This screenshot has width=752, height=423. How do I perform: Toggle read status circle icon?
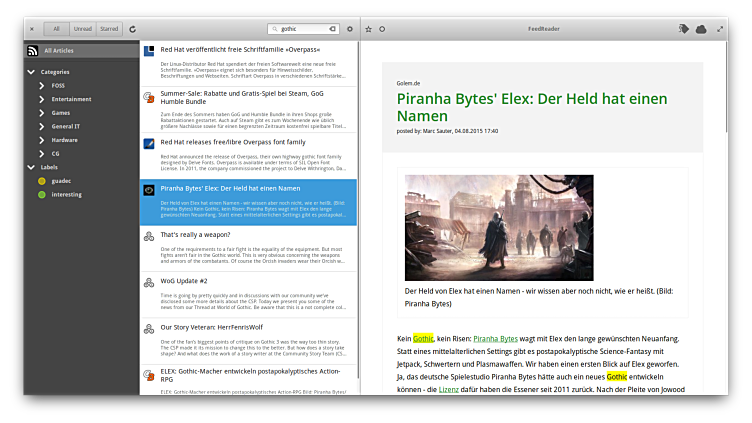tap(382, 29)
